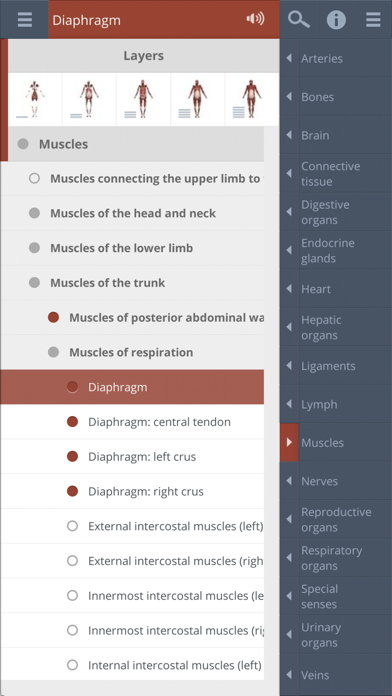This screenshot has width=392, height=696.
Task: Open the search magnifier icon
Action: click(299, 20)
